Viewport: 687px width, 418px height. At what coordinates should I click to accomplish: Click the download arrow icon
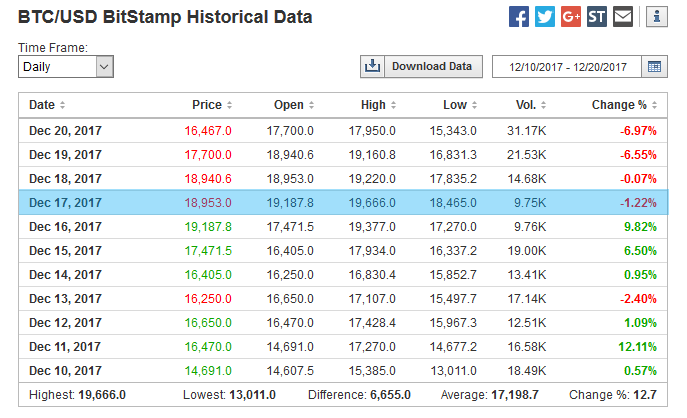click(372, 67)
